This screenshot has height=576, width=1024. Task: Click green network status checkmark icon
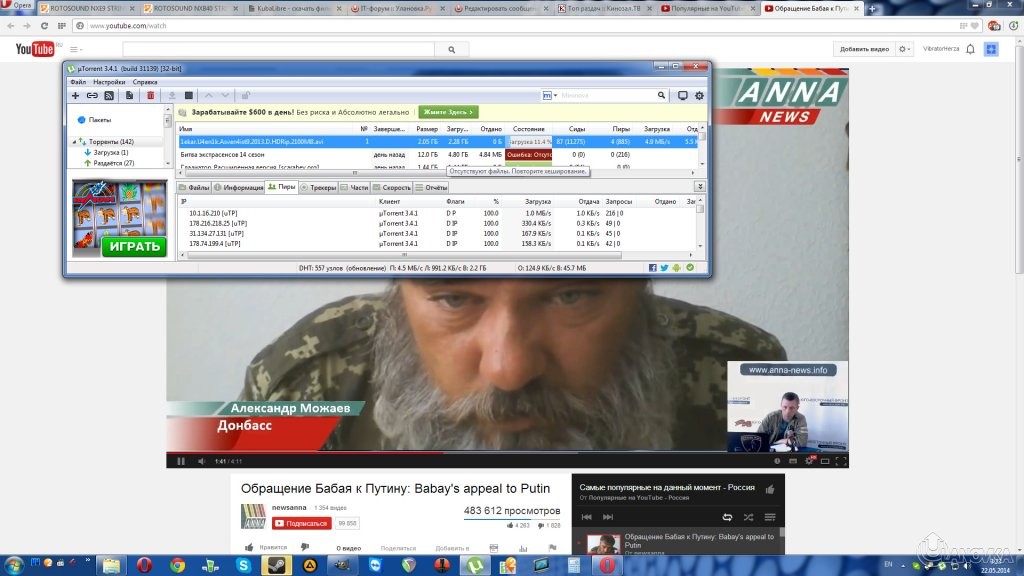tap(690, 268)
